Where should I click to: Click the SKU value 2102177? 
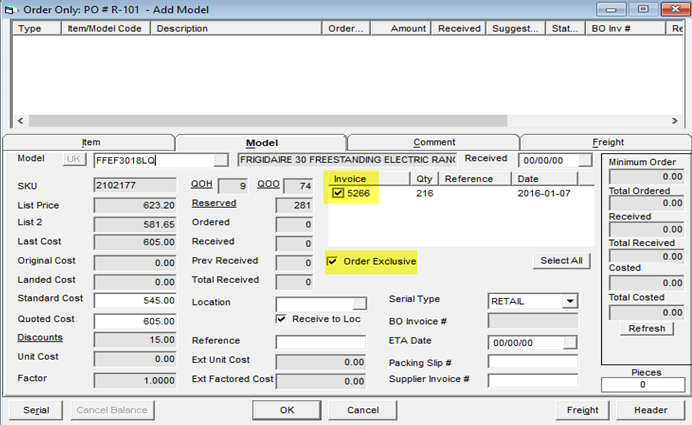(135, 185)
